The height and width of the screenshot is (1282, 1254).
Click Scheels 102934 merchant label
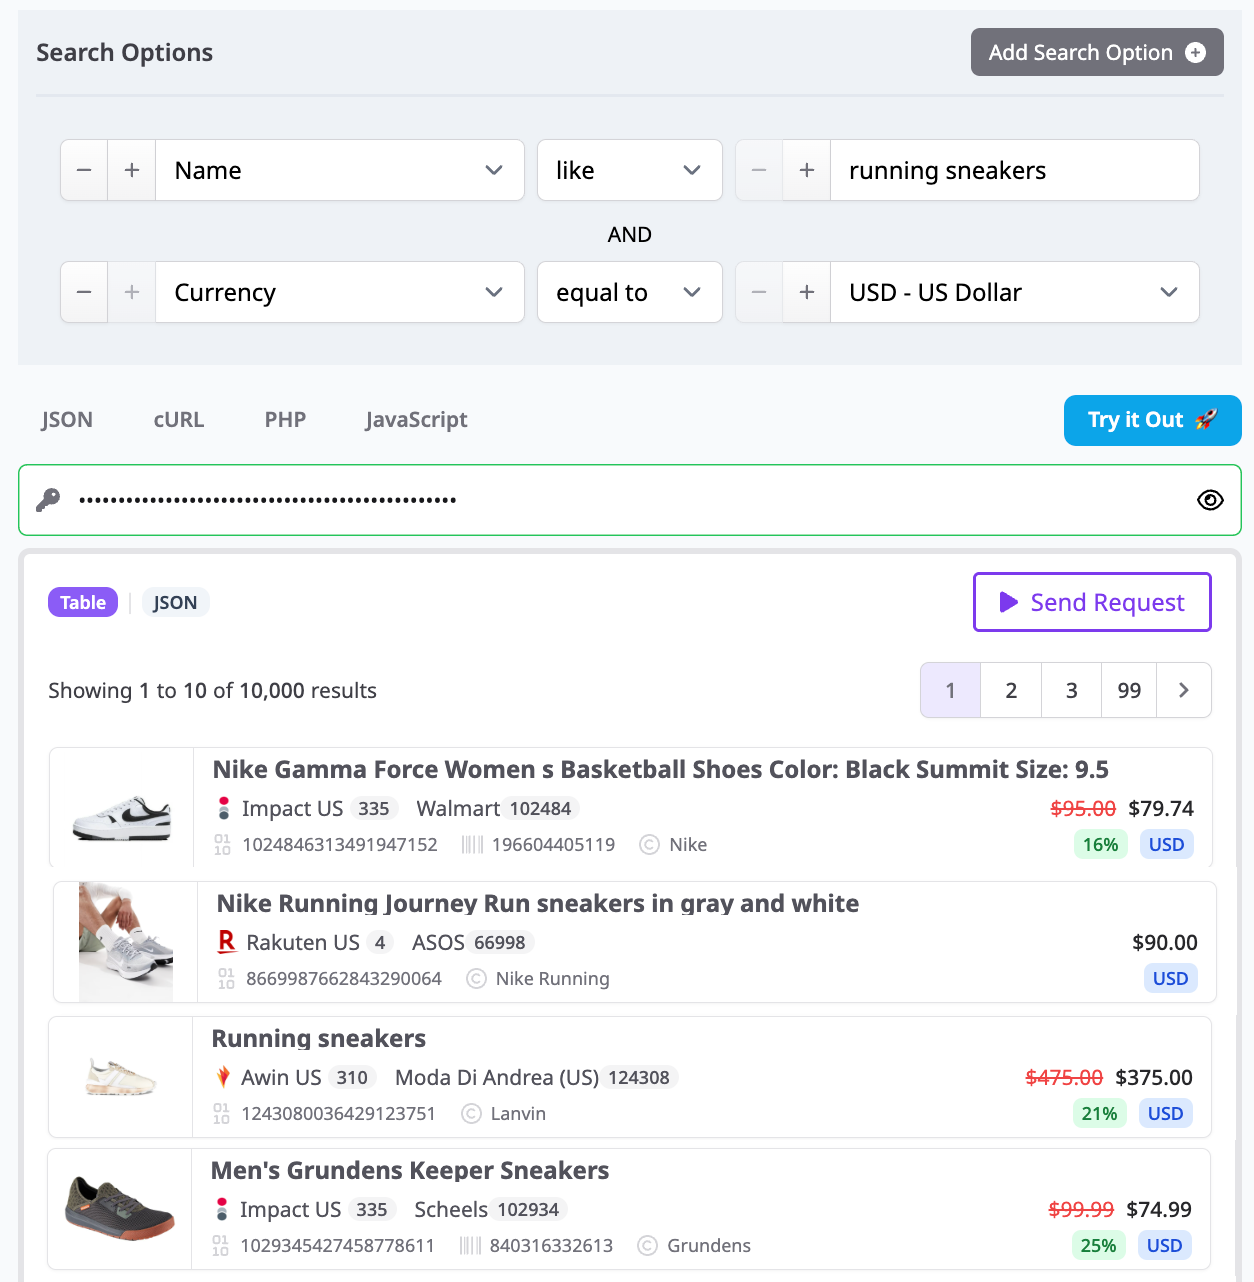[490, 1209]
